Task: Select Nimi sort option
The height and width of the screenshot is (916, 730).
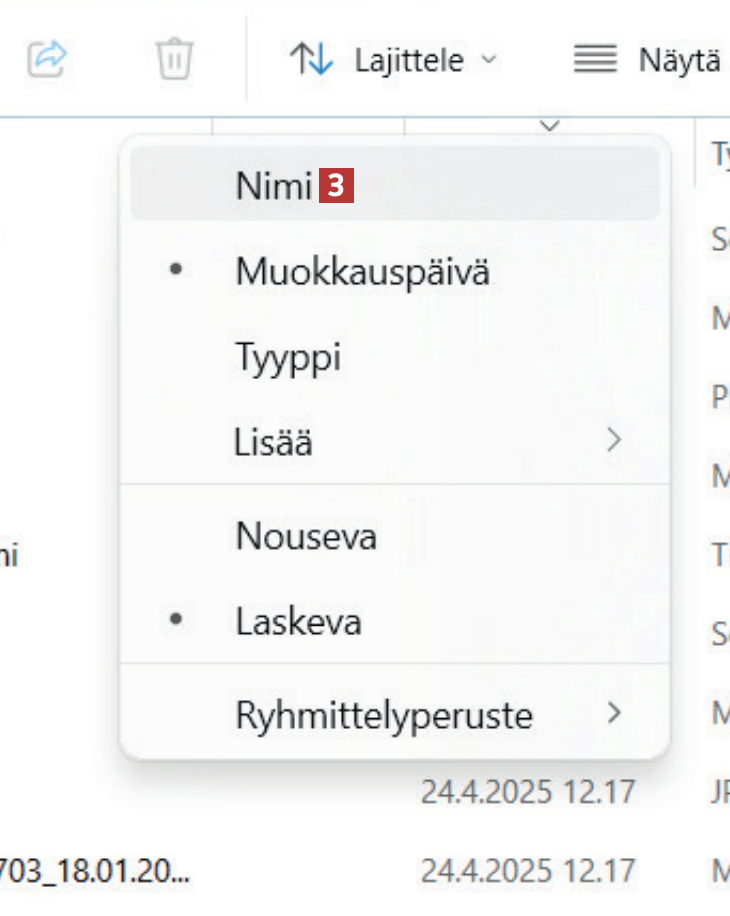Action: [x=275, y=185]
